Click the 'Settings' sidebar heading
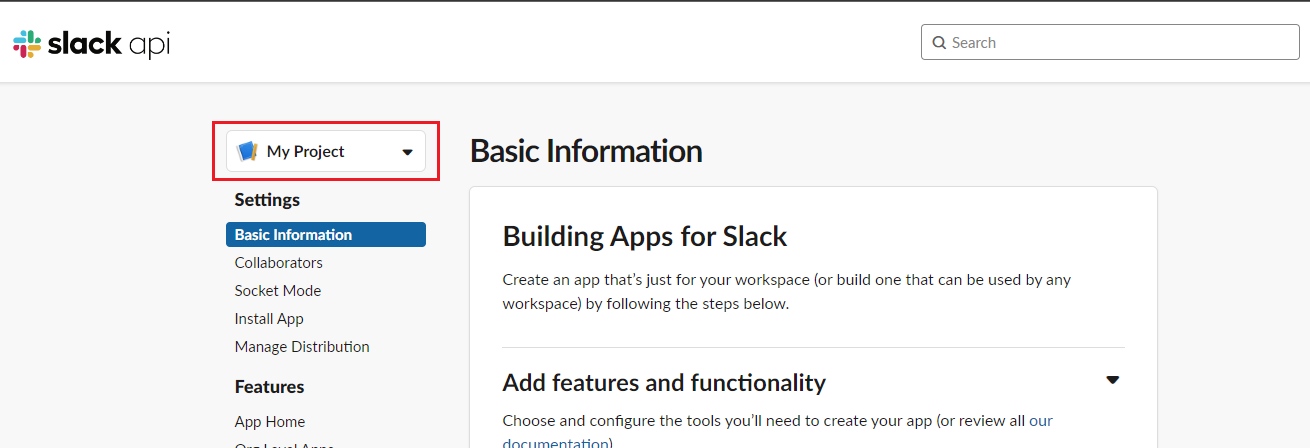Viewport: 1310px width, 448px height. (267, 200)
